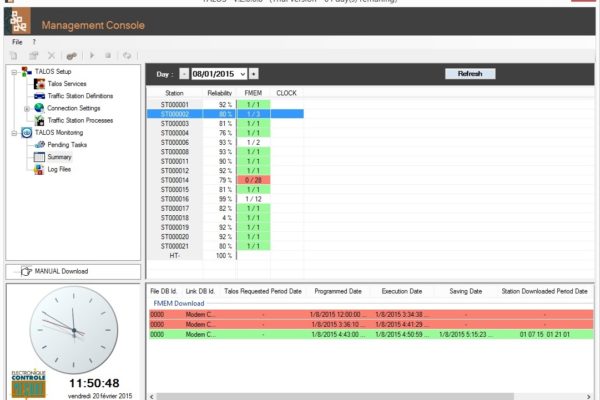Click the TALOS Setup icon

[26, 72]
